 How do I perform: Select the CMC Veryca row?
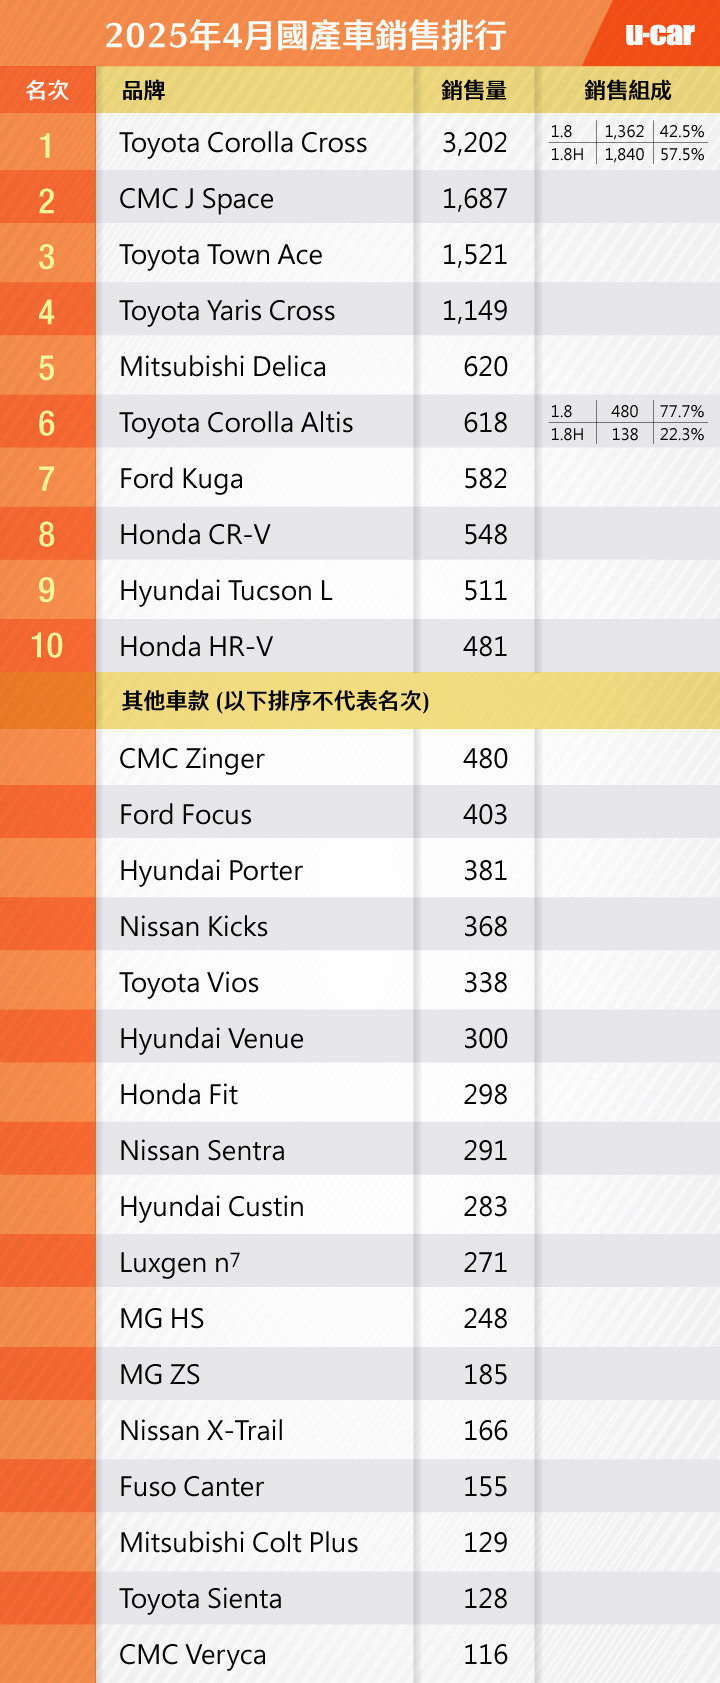pyautogui.click(x=360, y=1654)
